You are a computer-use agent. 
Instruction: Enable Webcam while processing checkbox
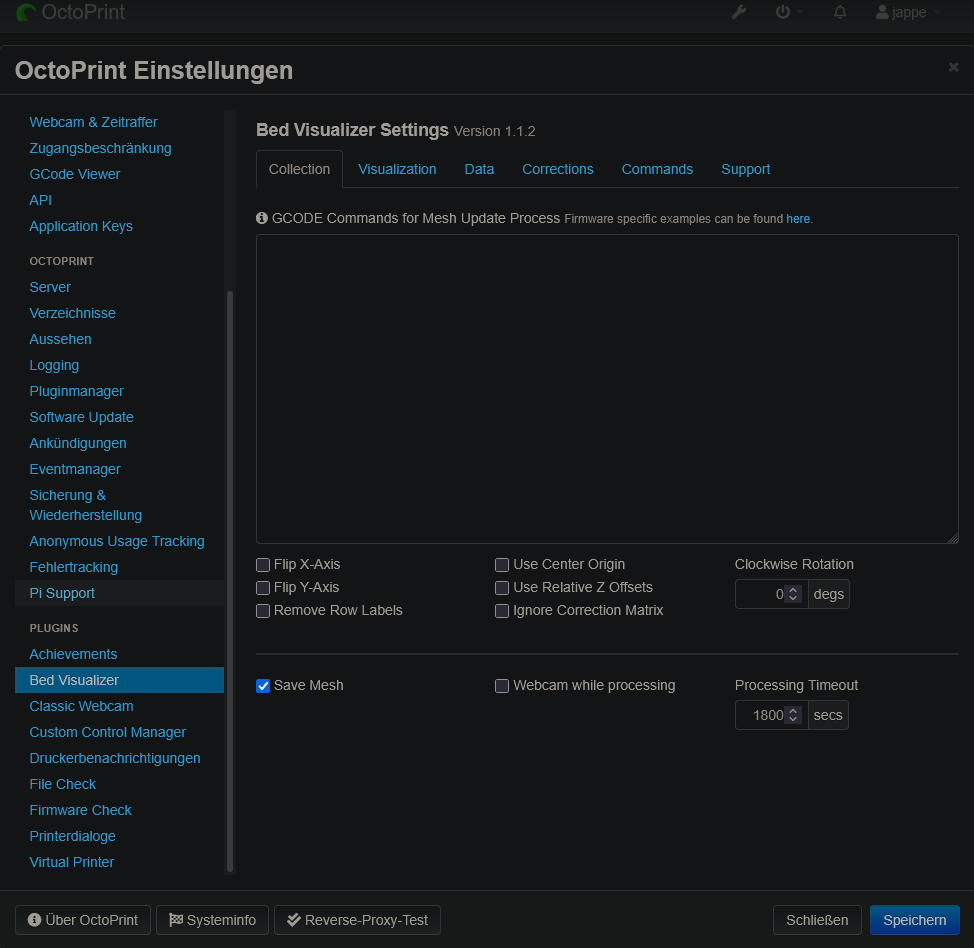click(502, 686)
